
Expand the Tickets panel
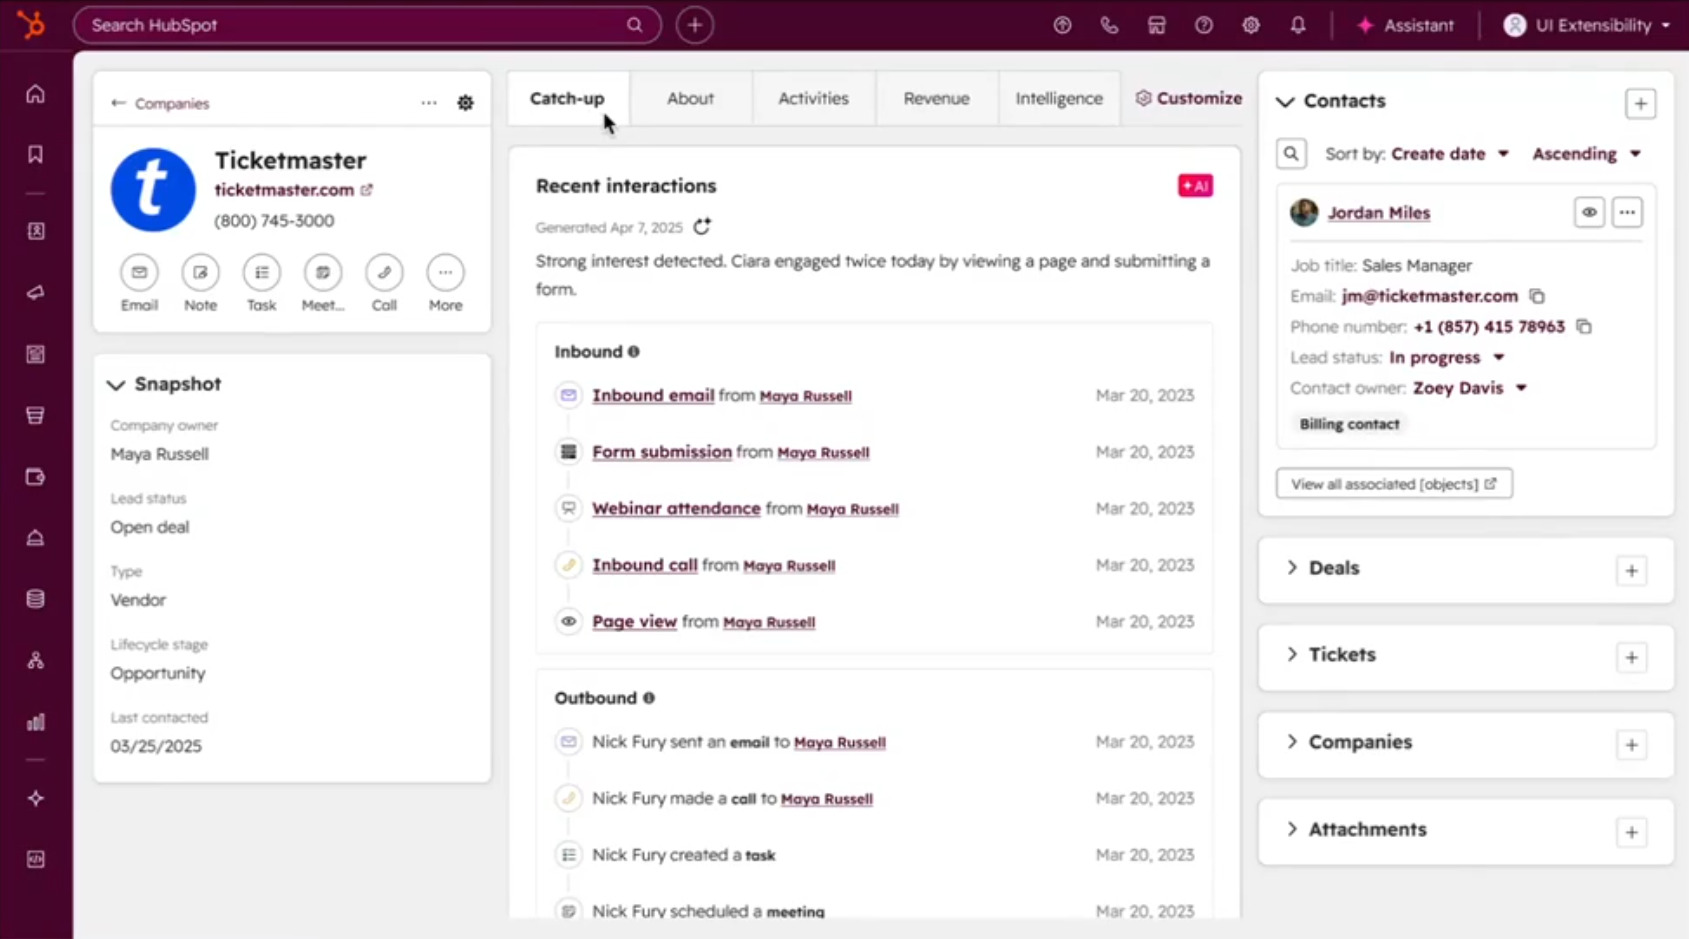[x=1292, y=655]
